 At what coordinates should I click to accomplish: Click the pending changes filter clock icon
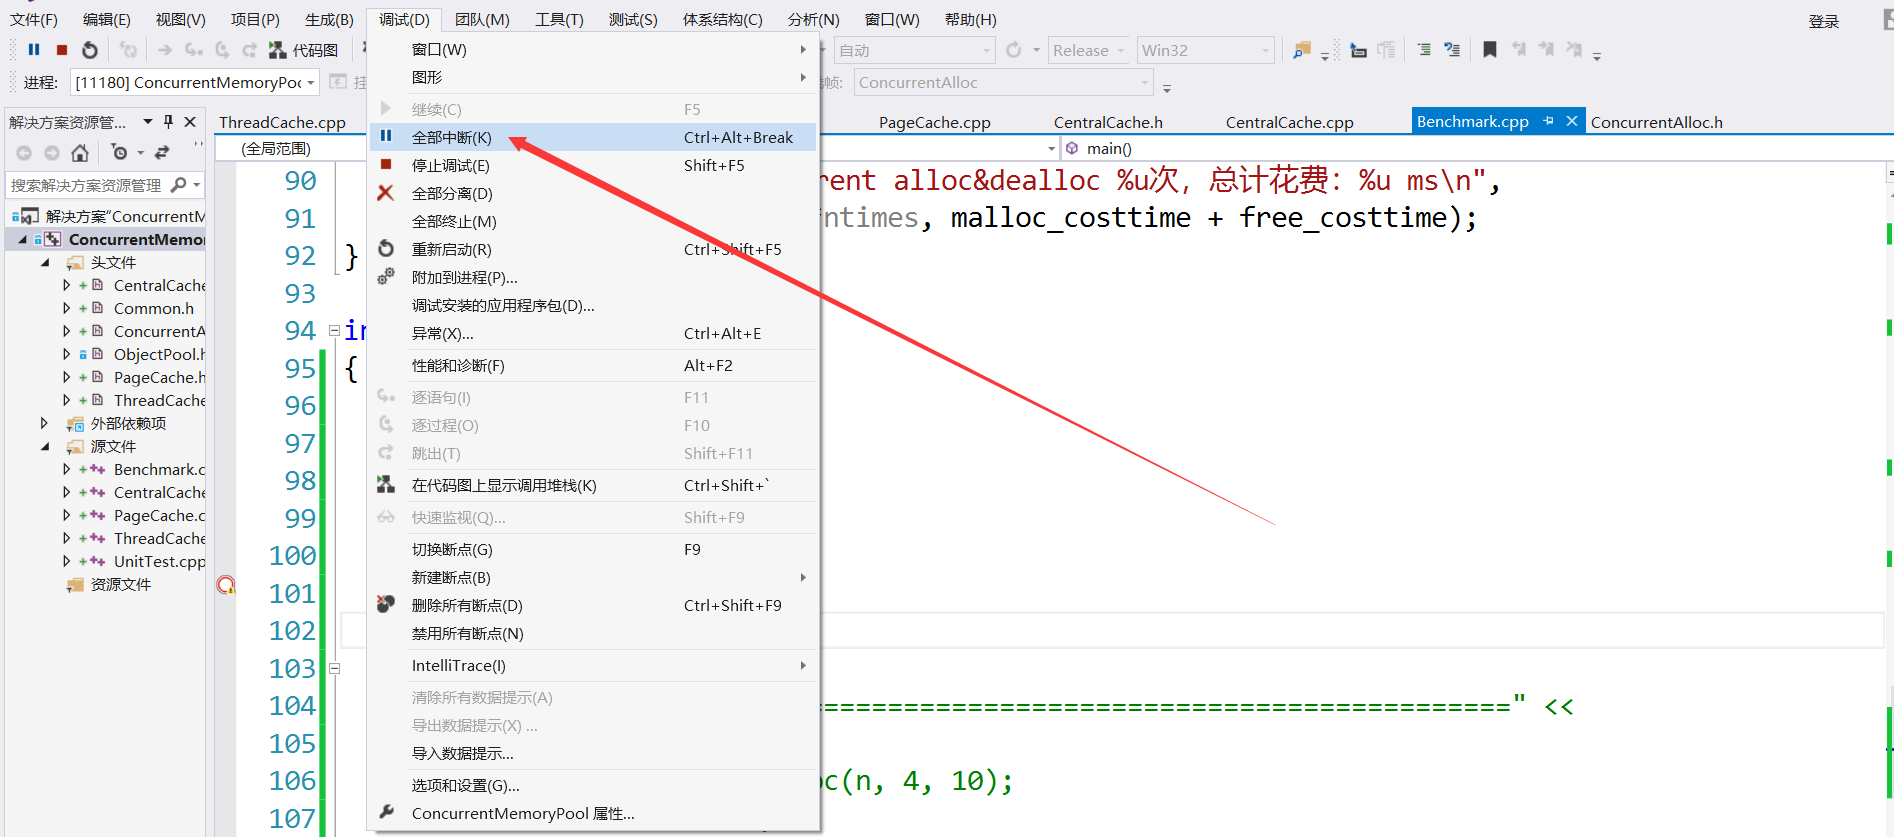pyautogui.click(x=120, y=153)
